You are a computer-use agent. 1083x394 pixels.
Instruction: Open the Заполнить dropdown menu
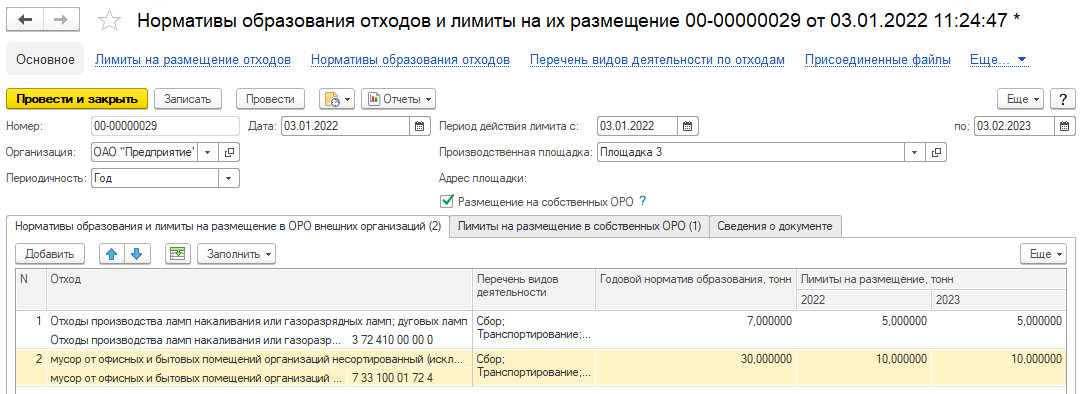[x=236, y=254]
